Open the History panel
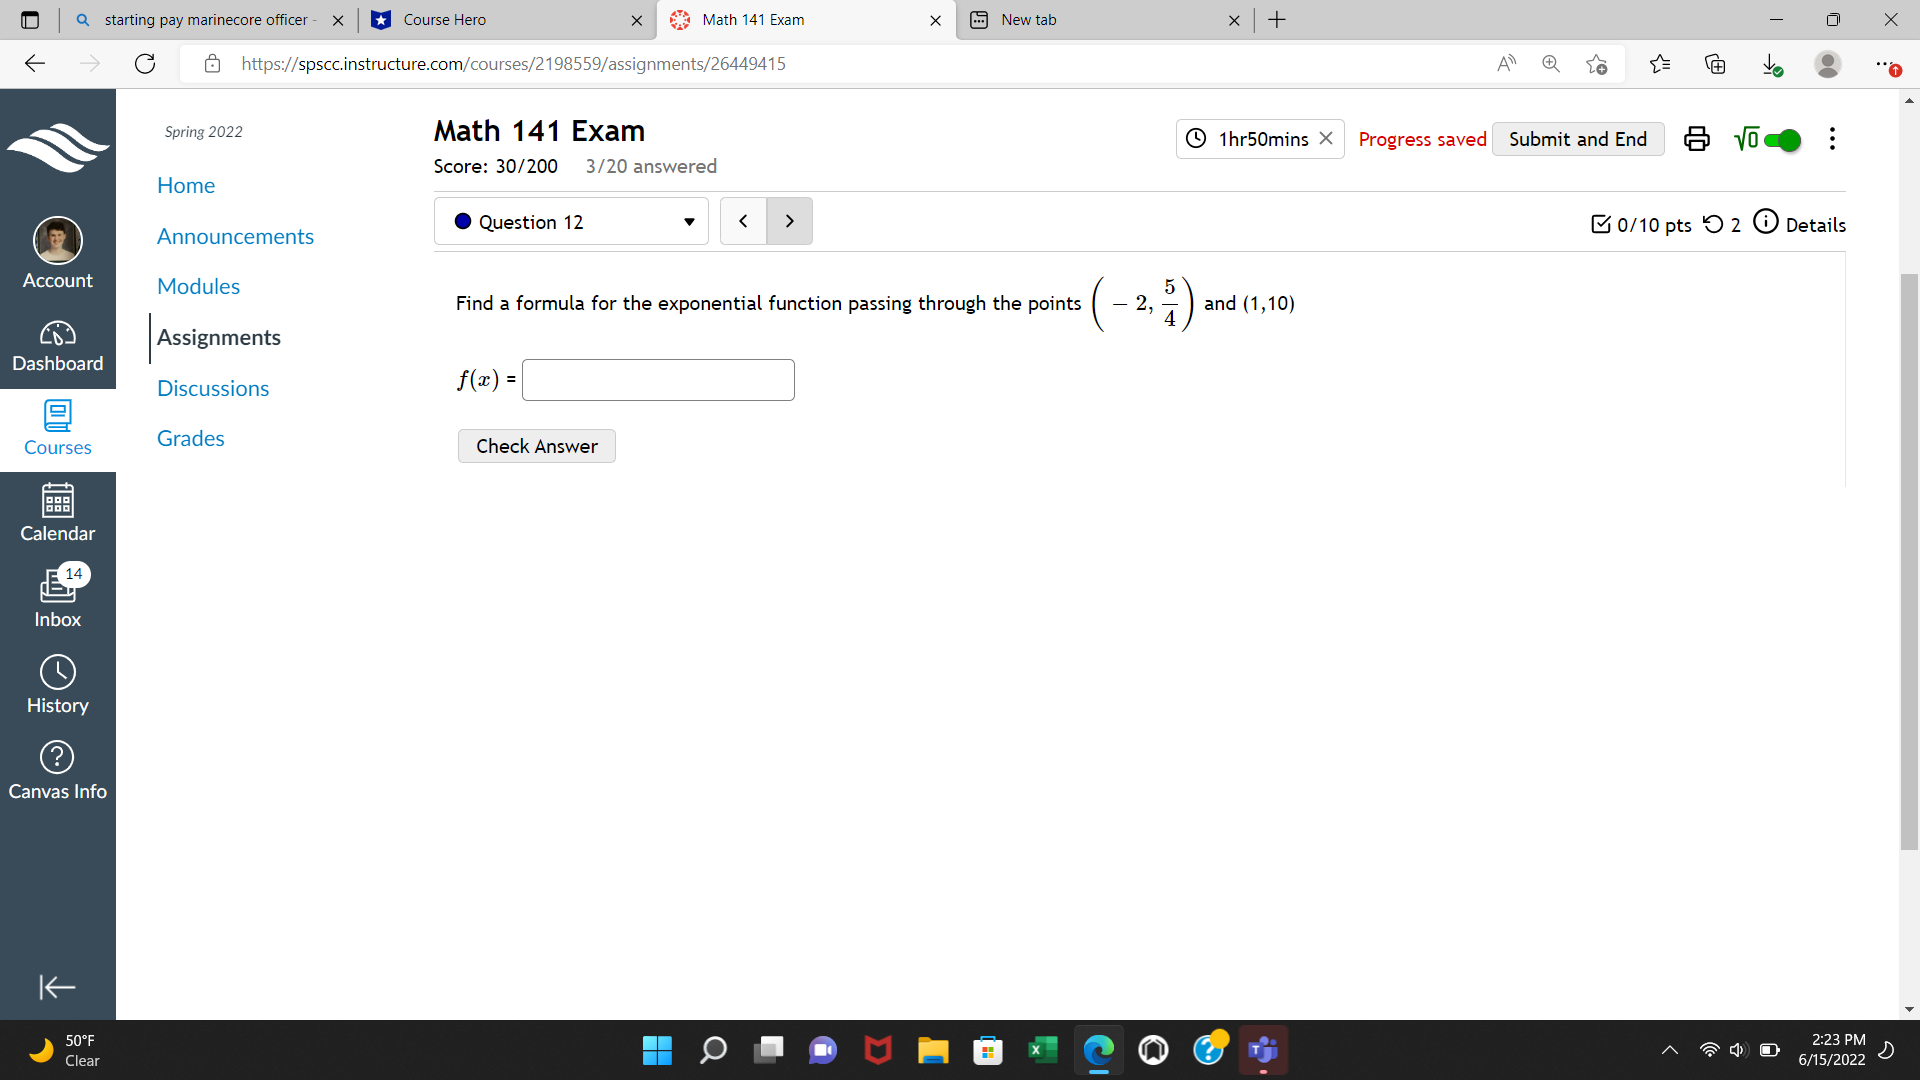 tap(57, 685)
